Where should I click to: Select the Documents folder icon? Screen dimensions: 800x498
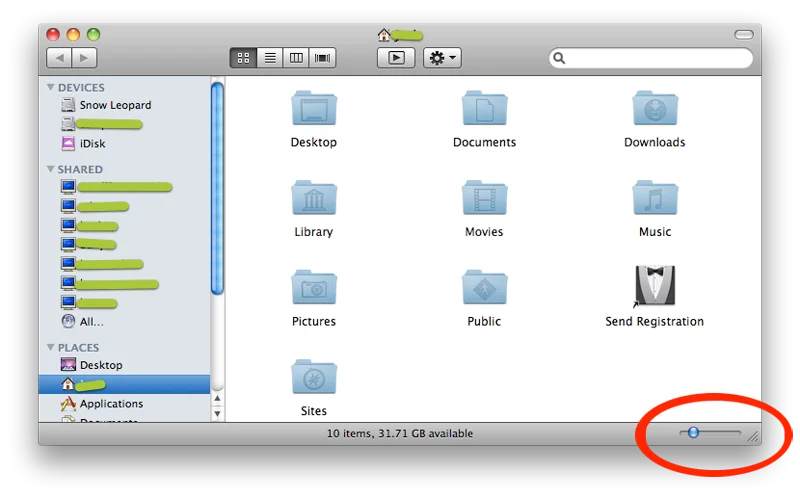pyautogui.click(x=484, y=108)
